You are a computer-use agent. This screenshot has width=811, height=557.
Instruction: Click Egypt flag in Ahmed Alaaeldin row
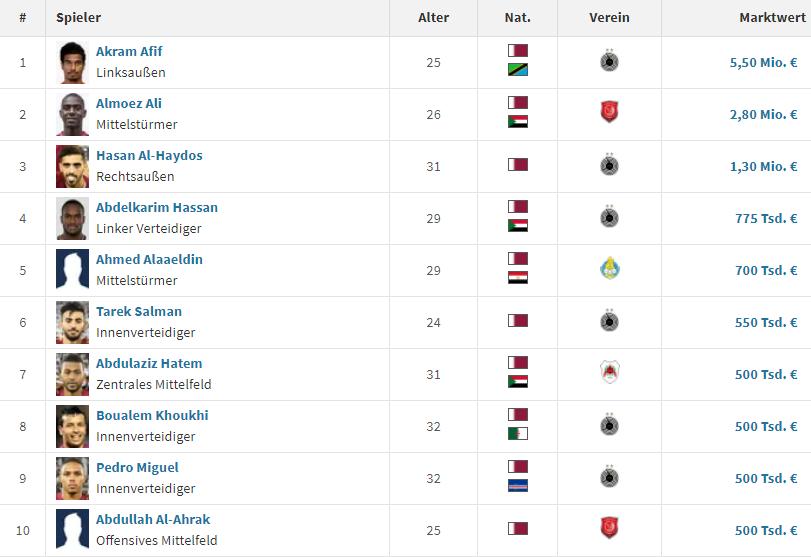[517, 278]
